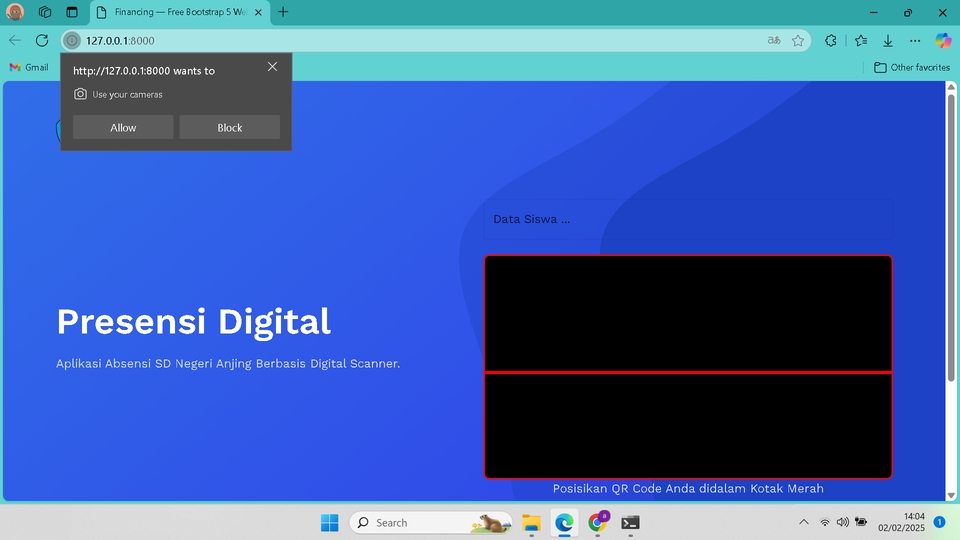
Task: Open File Explorer from taskbar
Action: coord(531,523)
